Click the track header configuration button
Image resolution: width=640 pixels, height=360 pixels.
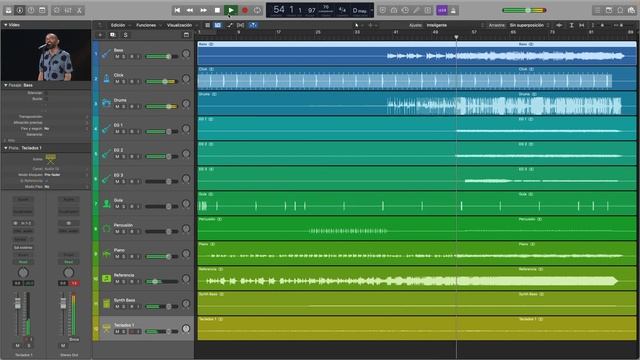point(186,35)
